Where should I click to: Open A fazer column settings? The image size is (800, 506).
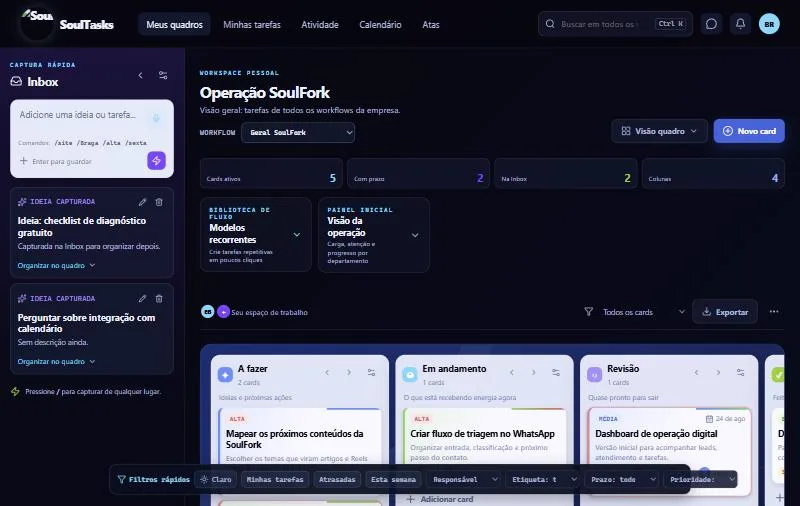[371, 372]
